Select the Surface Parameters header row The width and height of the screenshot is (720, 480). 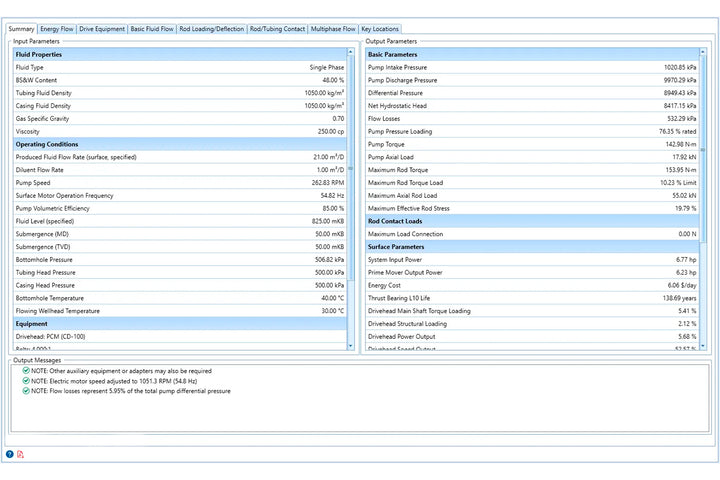(x=532, y=247)
